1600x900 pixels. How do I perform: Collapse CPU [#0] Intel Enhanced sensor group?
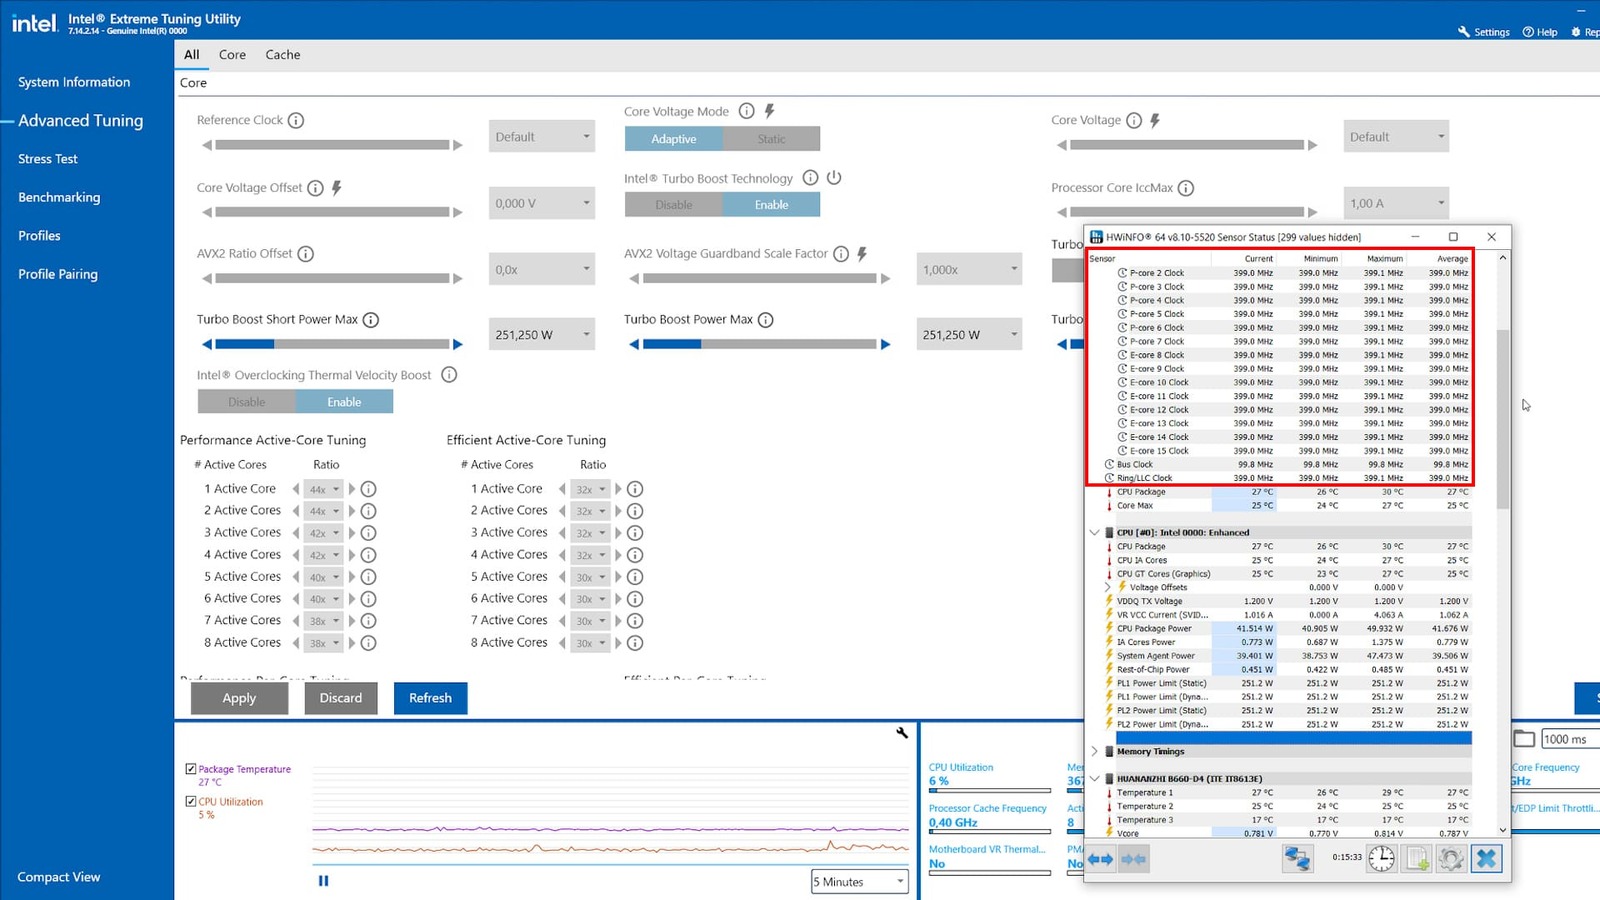pyautogui.click(x=1095, y=533)
